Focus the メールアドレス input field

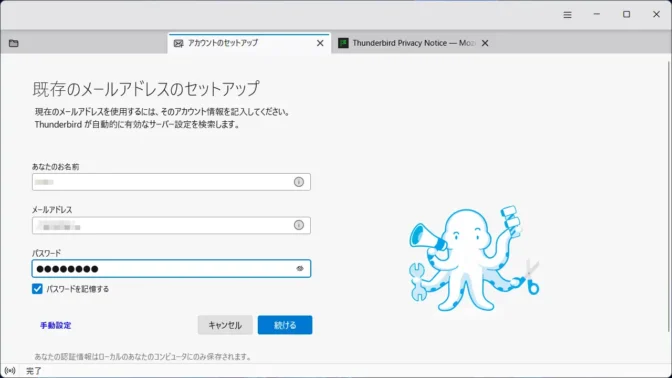(x=171, y=225)
